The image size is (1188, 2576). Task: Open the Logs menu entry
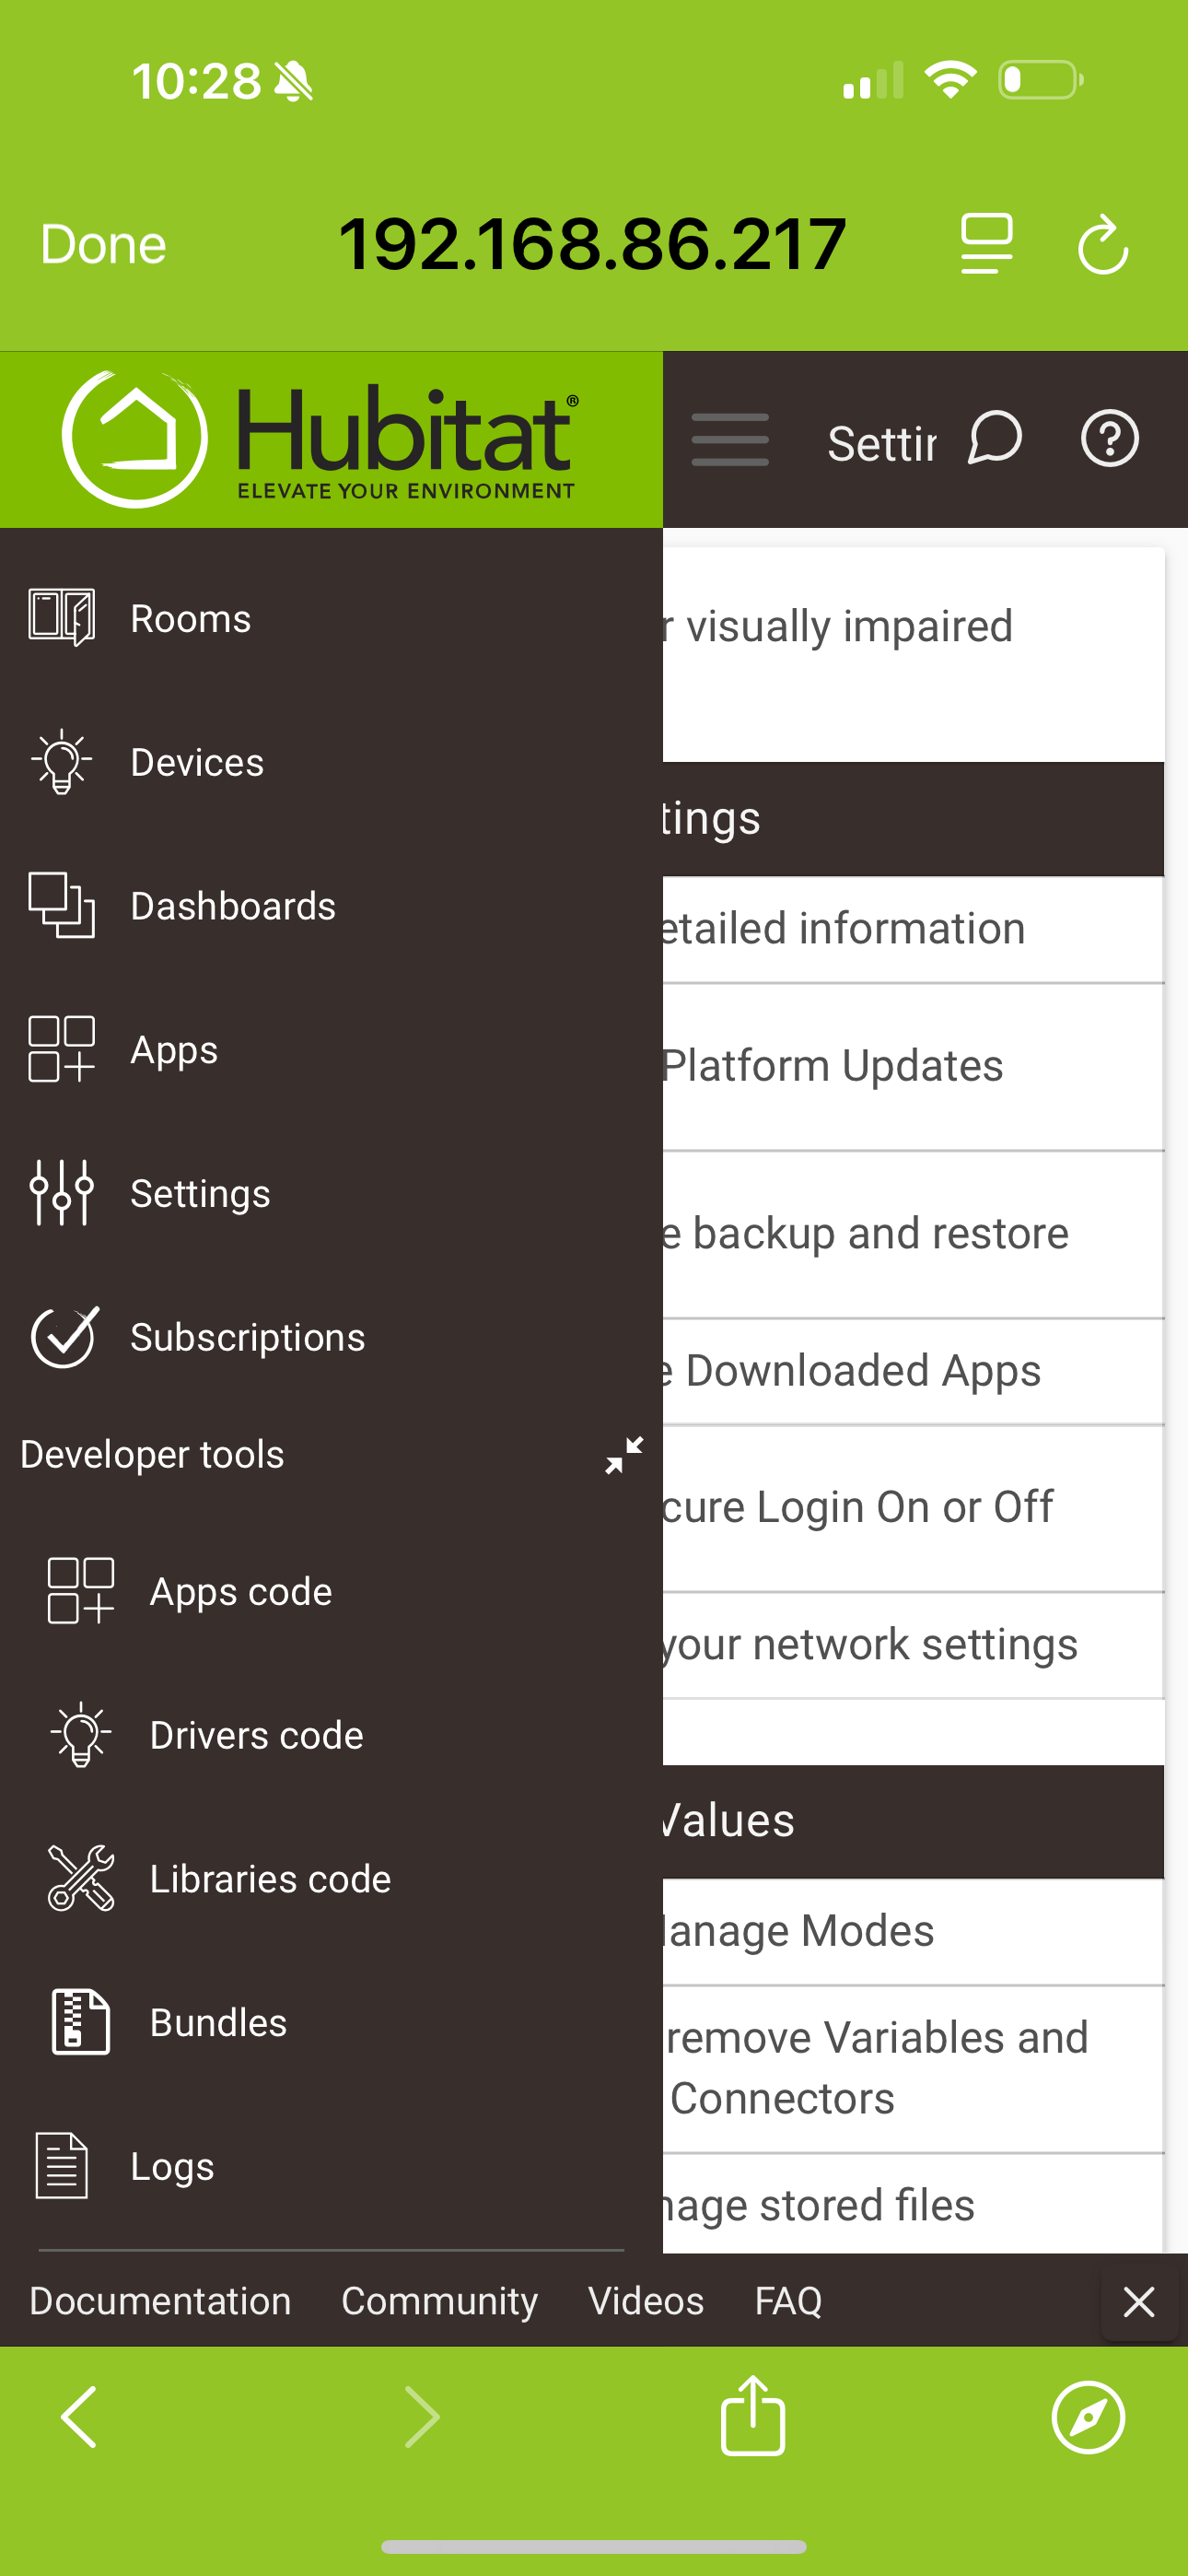[172, 2166]
